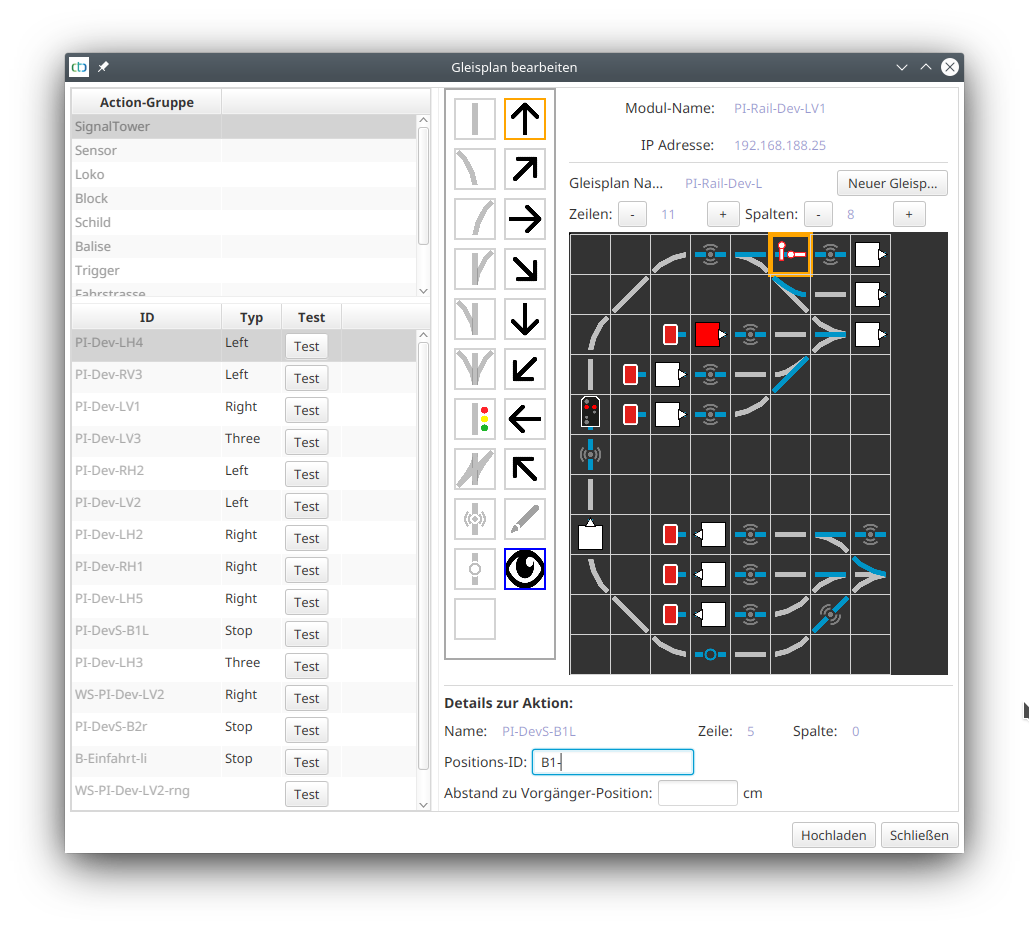Click Test button for PI-Dev-LV3
The width and height of the screenshot is (1029, 930).
pyautogui.click(x=306, y=442)
